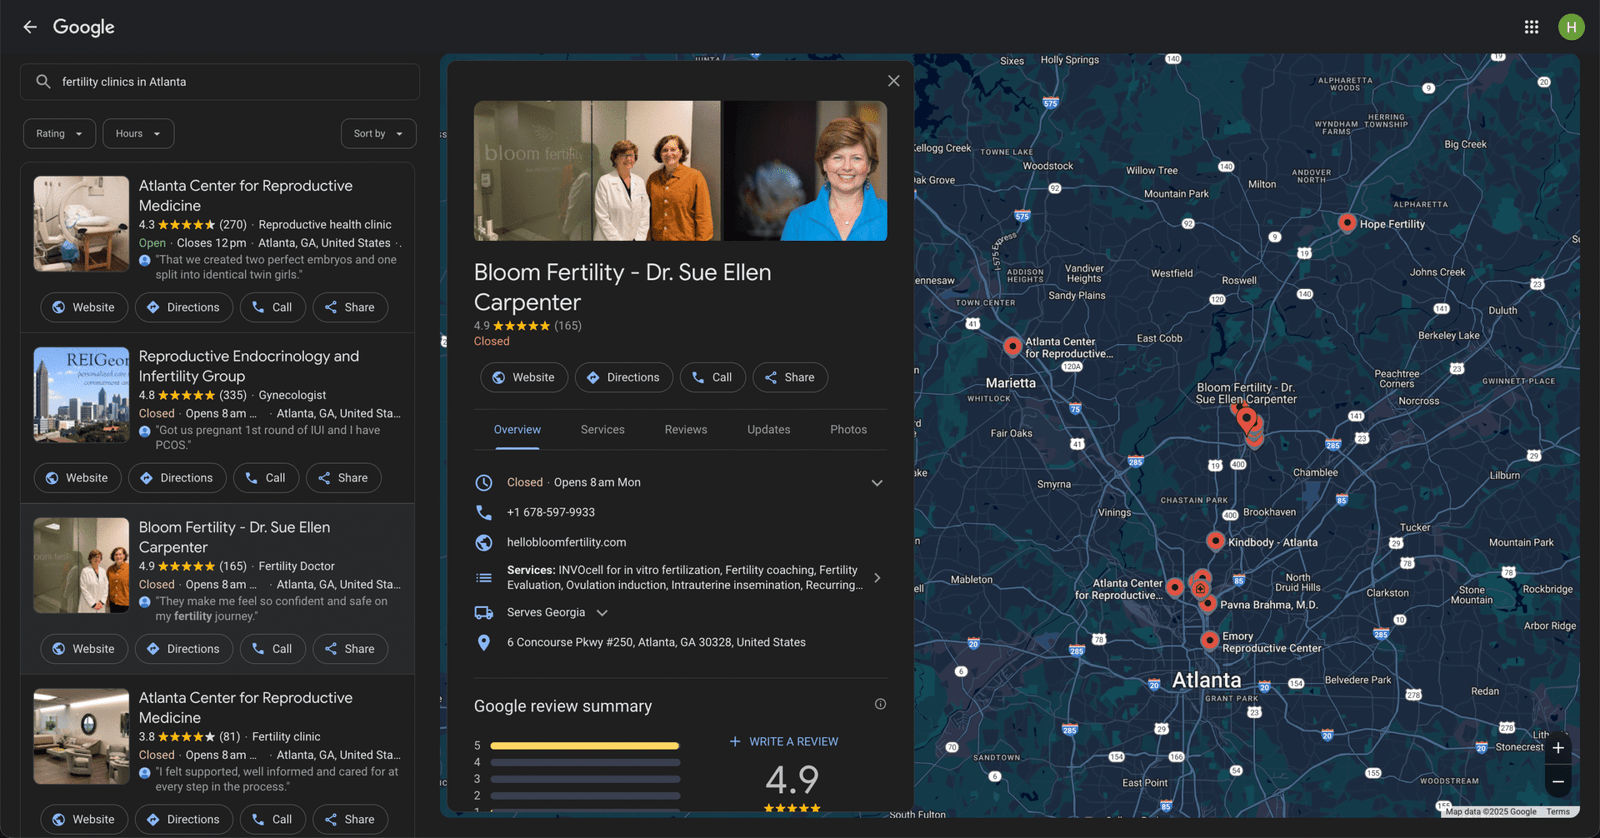This screenshot has height=838, width=1600.
Task: Click the Google review summary info icon
Action: (x=881, y=704)
